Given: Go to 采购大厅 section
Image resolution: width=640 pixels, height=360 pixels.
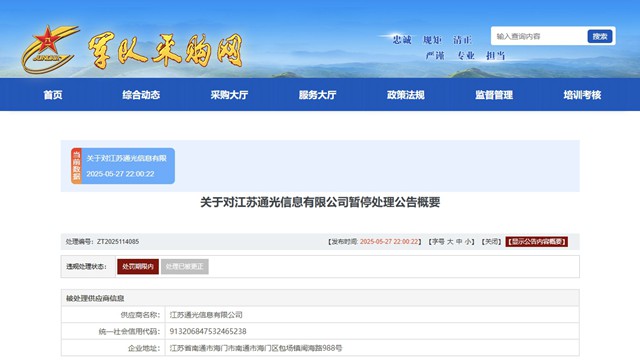Looking at the screenshot, I should [x=229, y=95].
